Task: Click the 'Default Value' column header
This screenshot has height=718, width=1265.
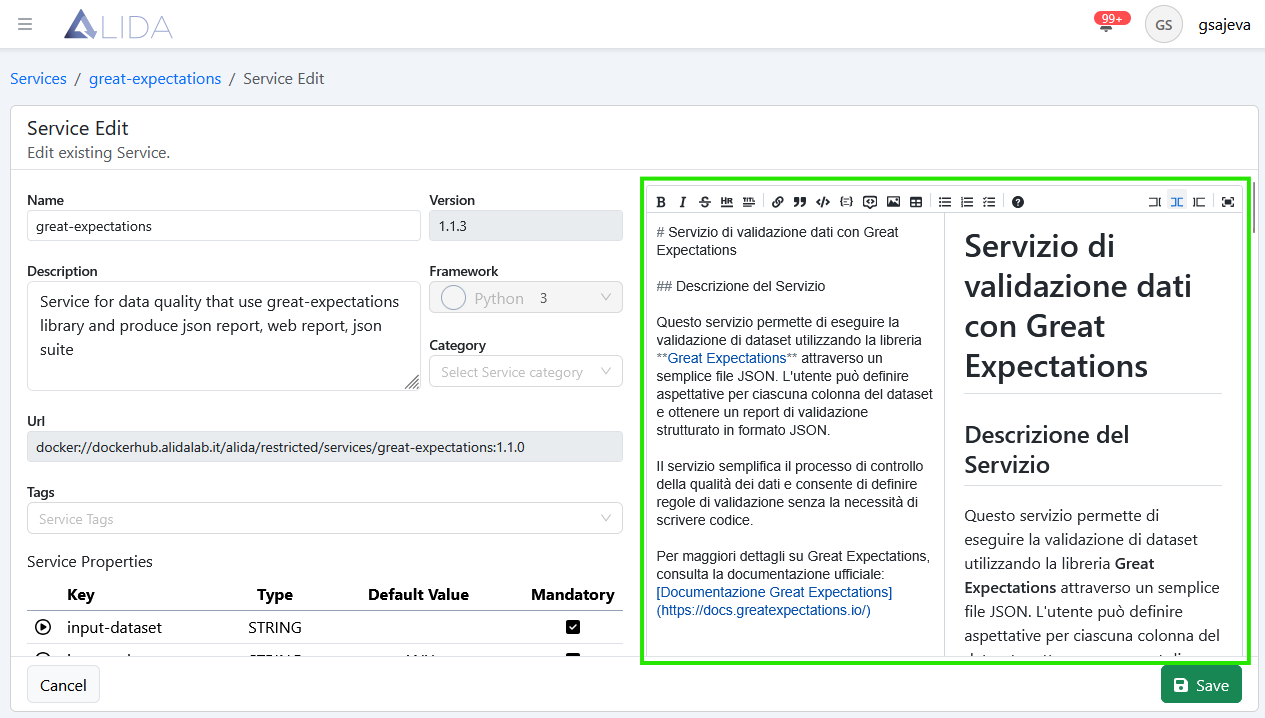Action: 418,594
